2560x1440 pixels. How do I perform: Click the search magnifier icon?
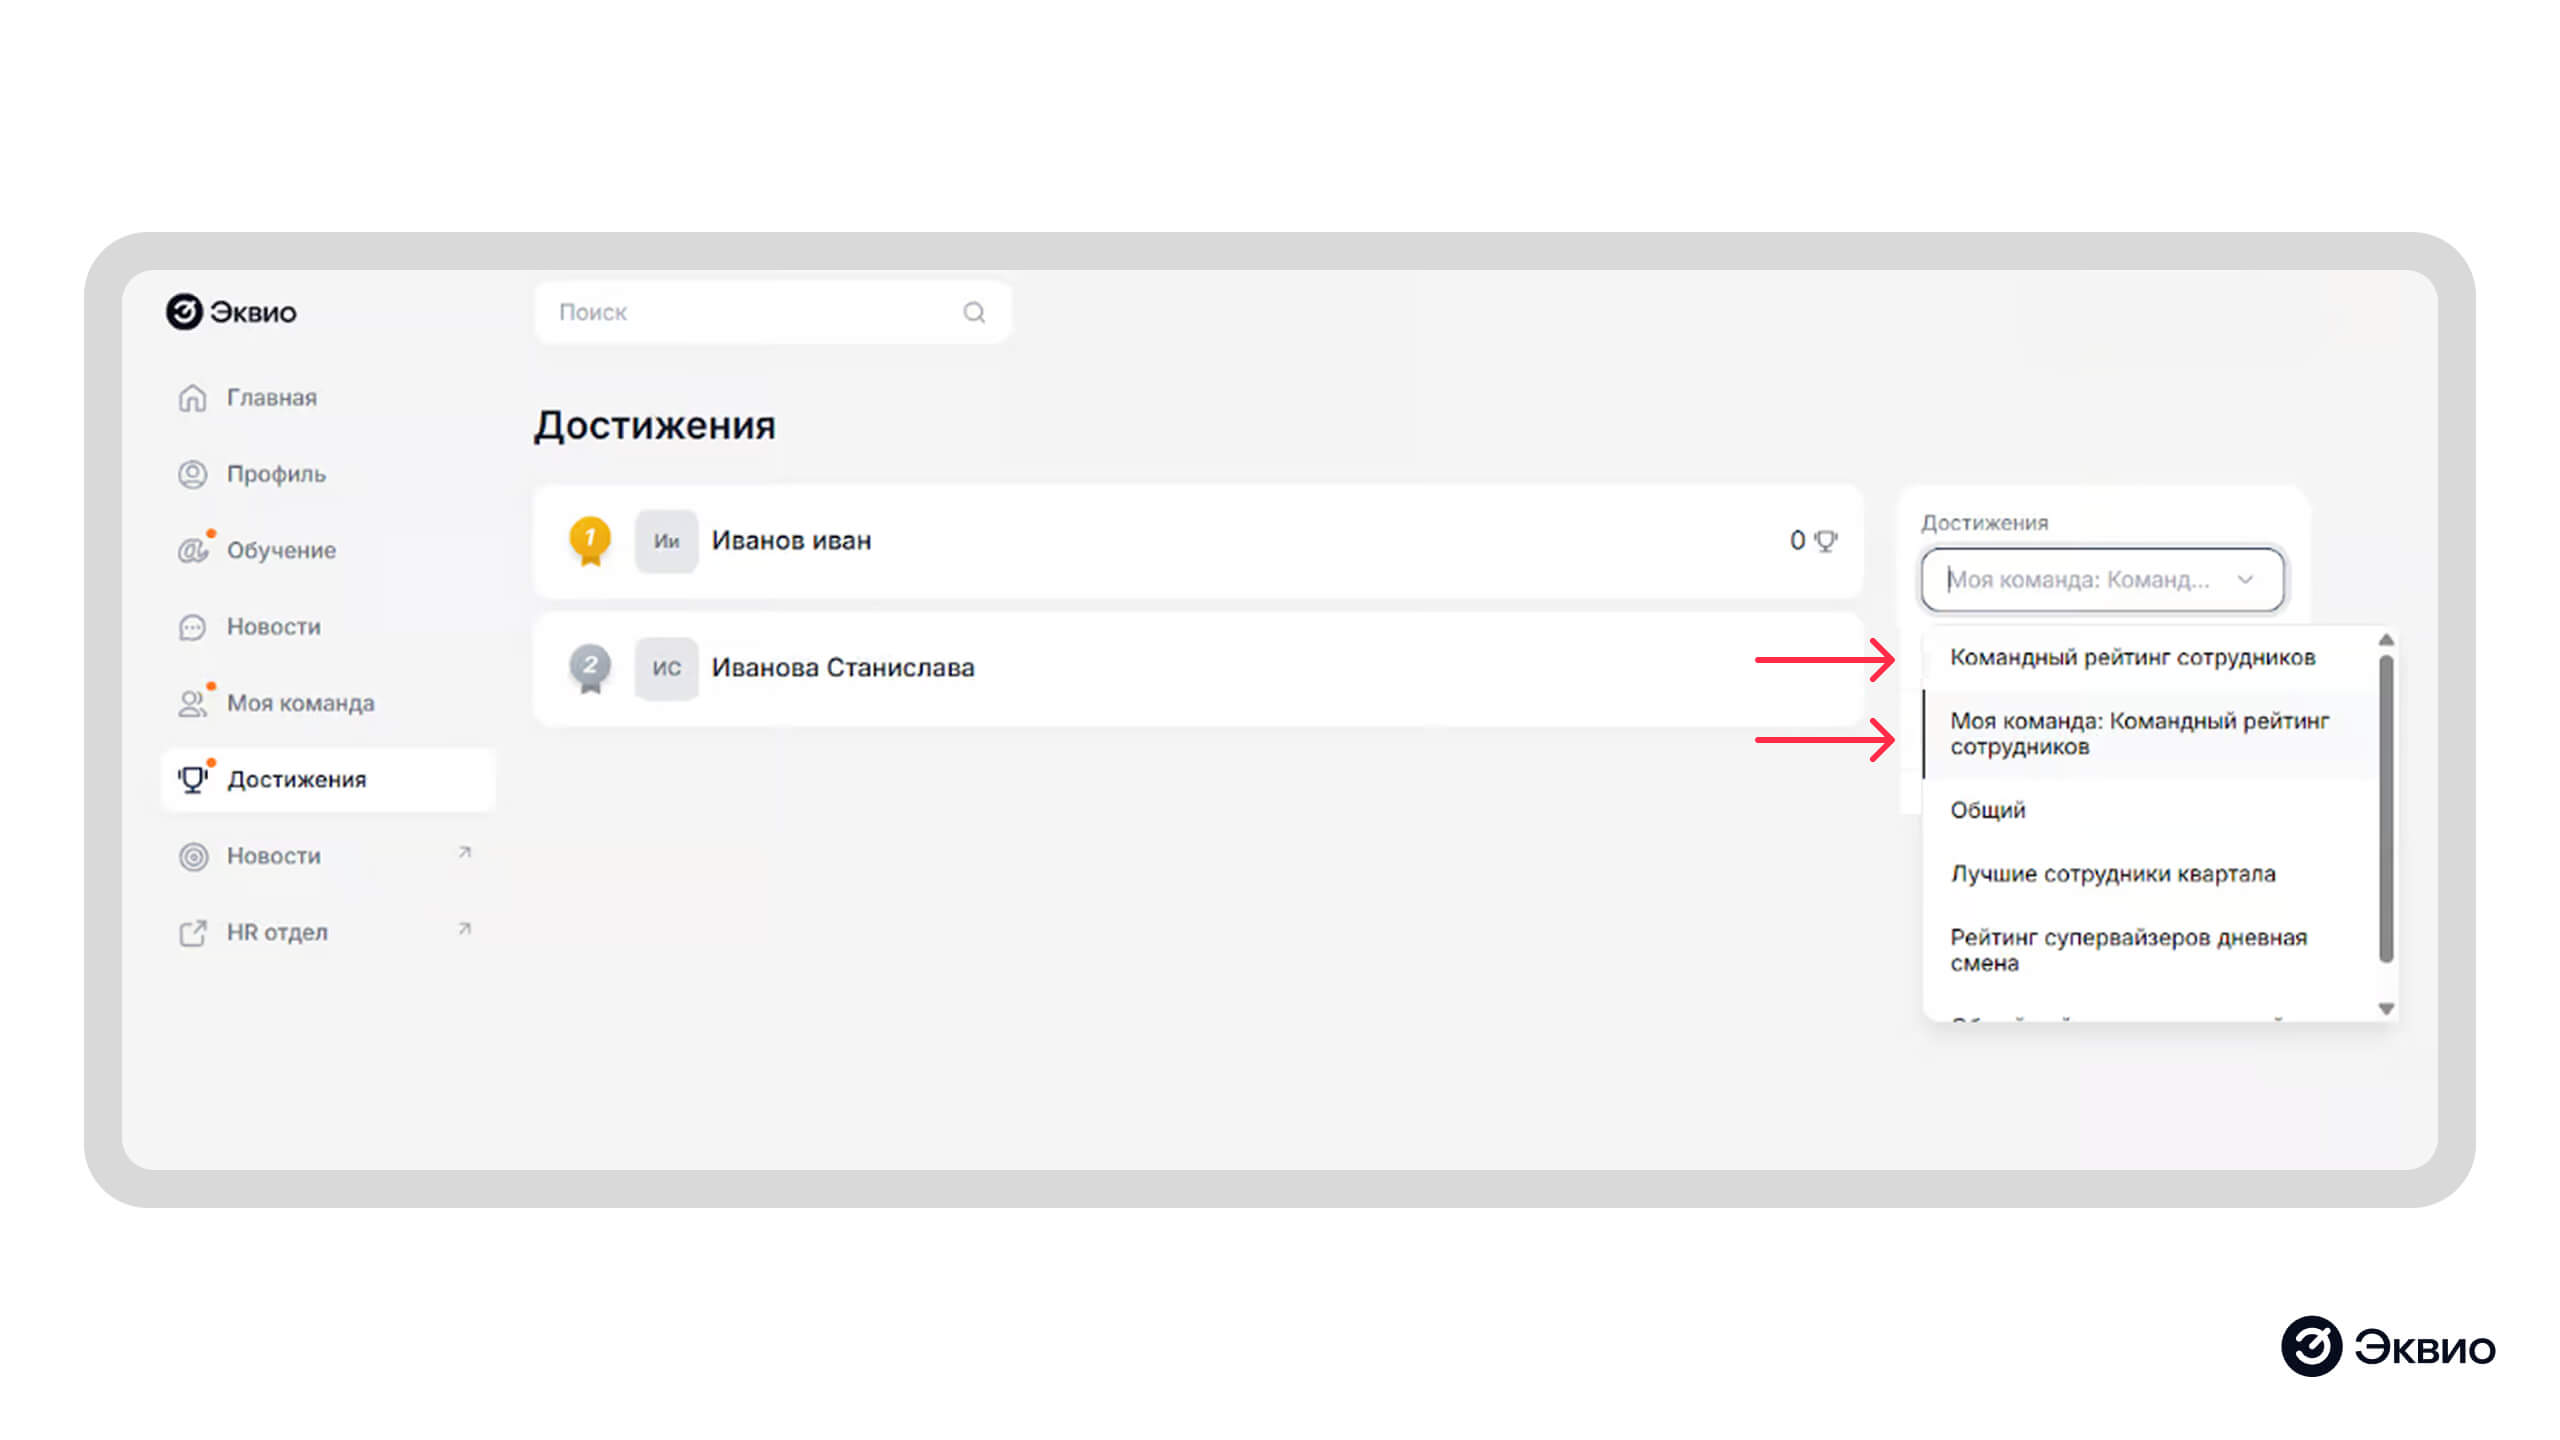tap(974, 313)
